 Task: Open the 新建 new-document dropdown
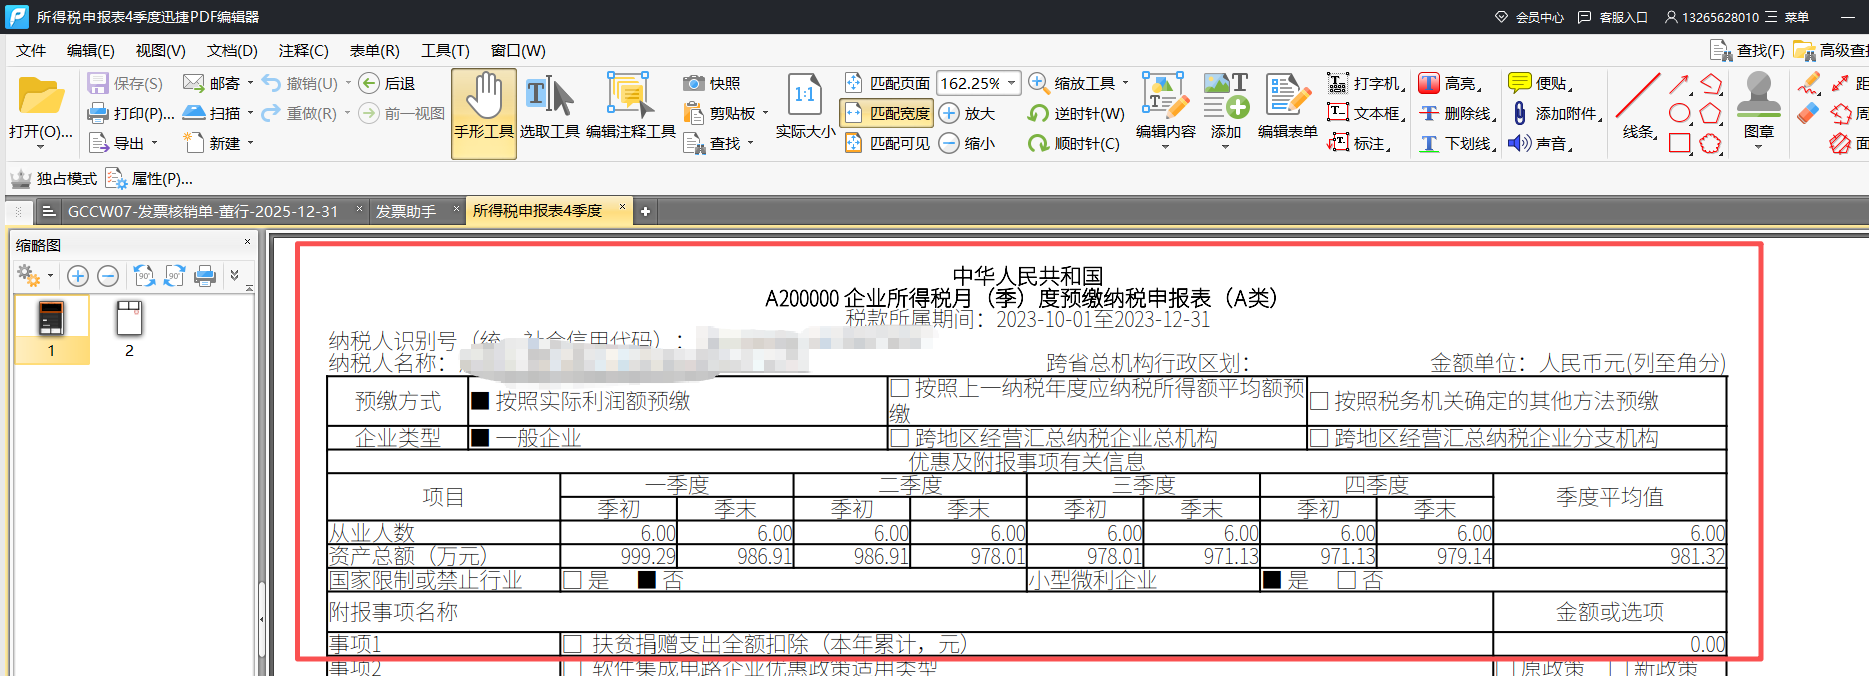point(250,143)
